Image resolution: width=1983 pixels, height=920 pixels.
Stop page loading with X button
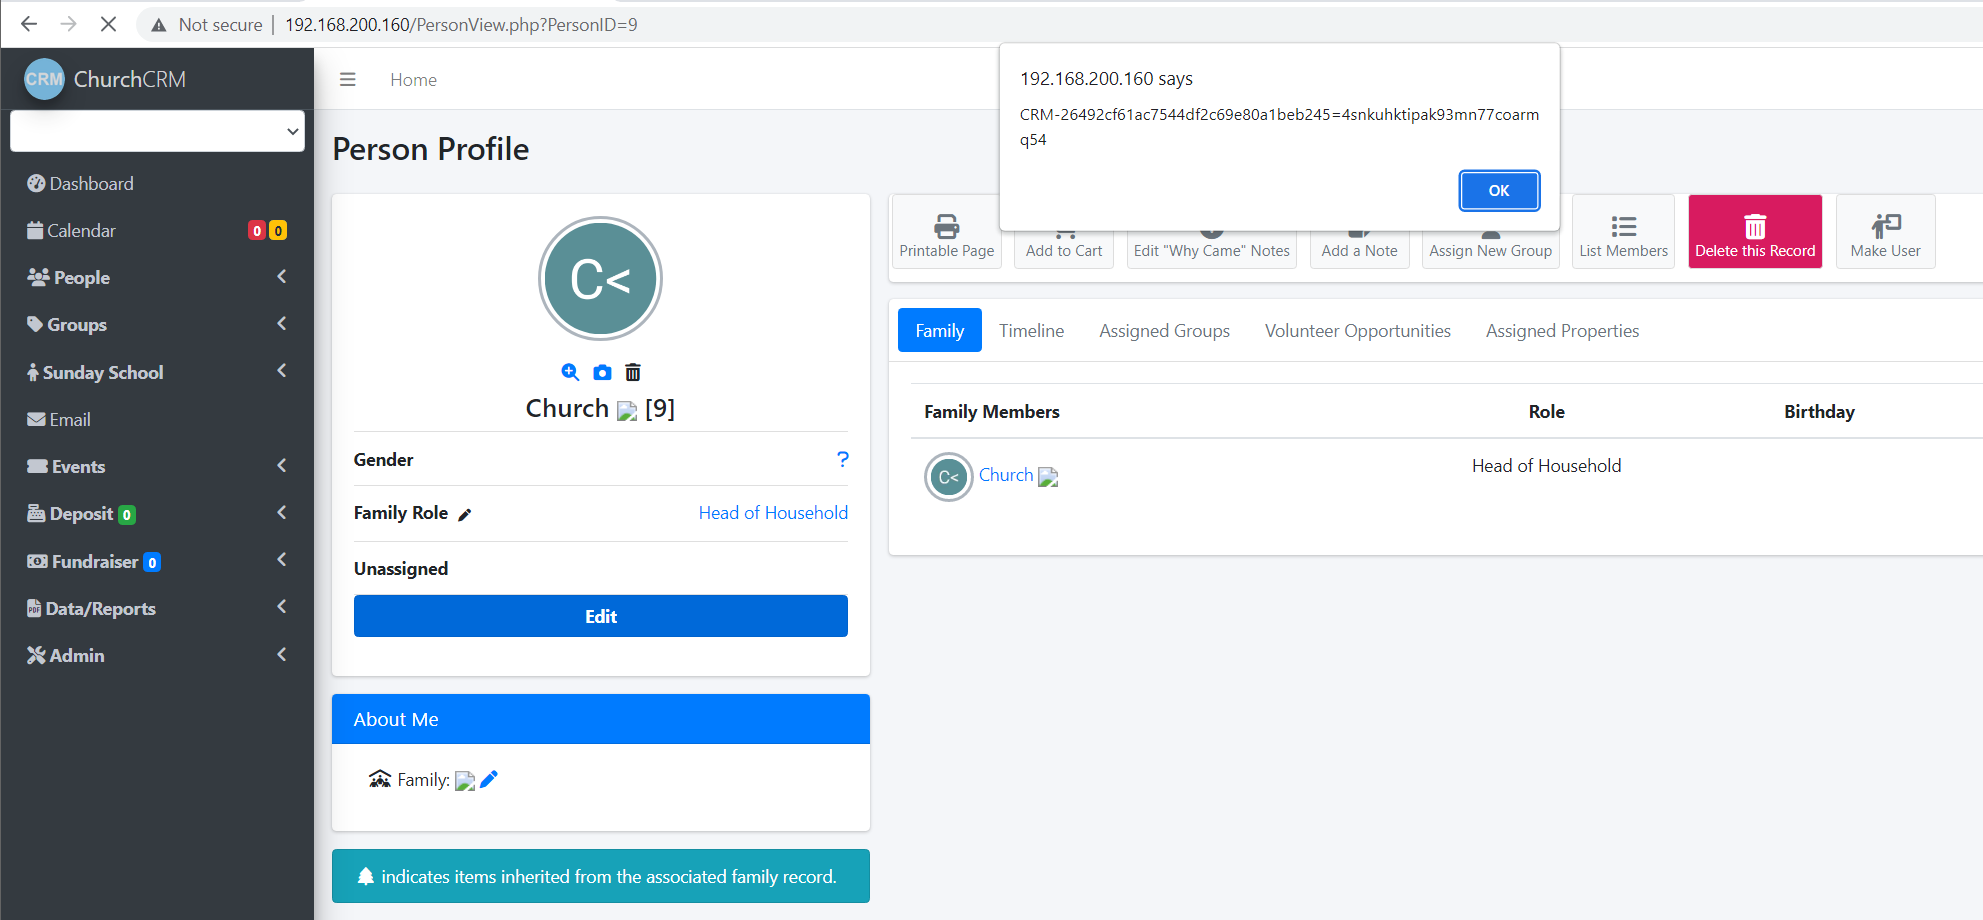pyautogui.click(x=108, y=24)
